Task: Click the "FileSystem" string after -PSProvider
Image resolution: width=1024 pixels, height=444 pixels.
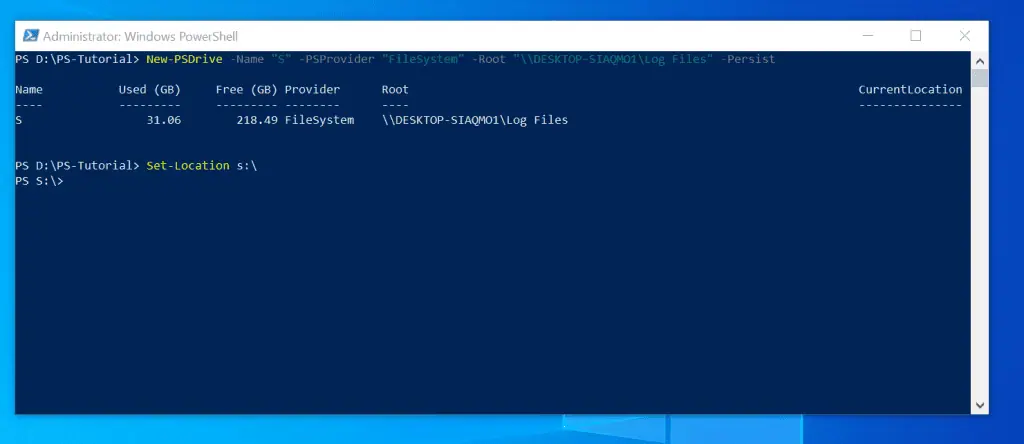Action: pyautogui.click(x=423, y=59)
